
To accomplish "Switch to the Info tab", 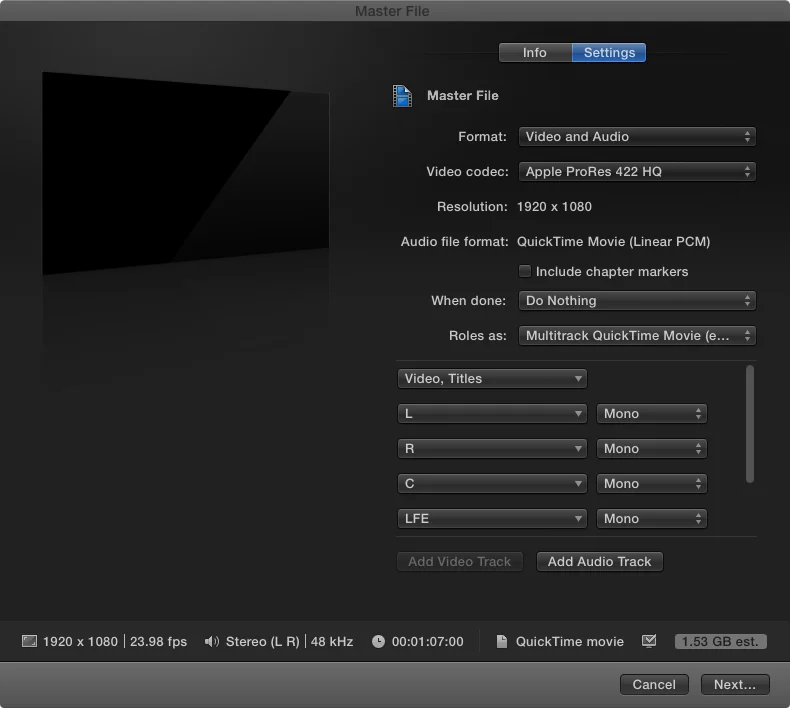I will click(x=535, y=52).
